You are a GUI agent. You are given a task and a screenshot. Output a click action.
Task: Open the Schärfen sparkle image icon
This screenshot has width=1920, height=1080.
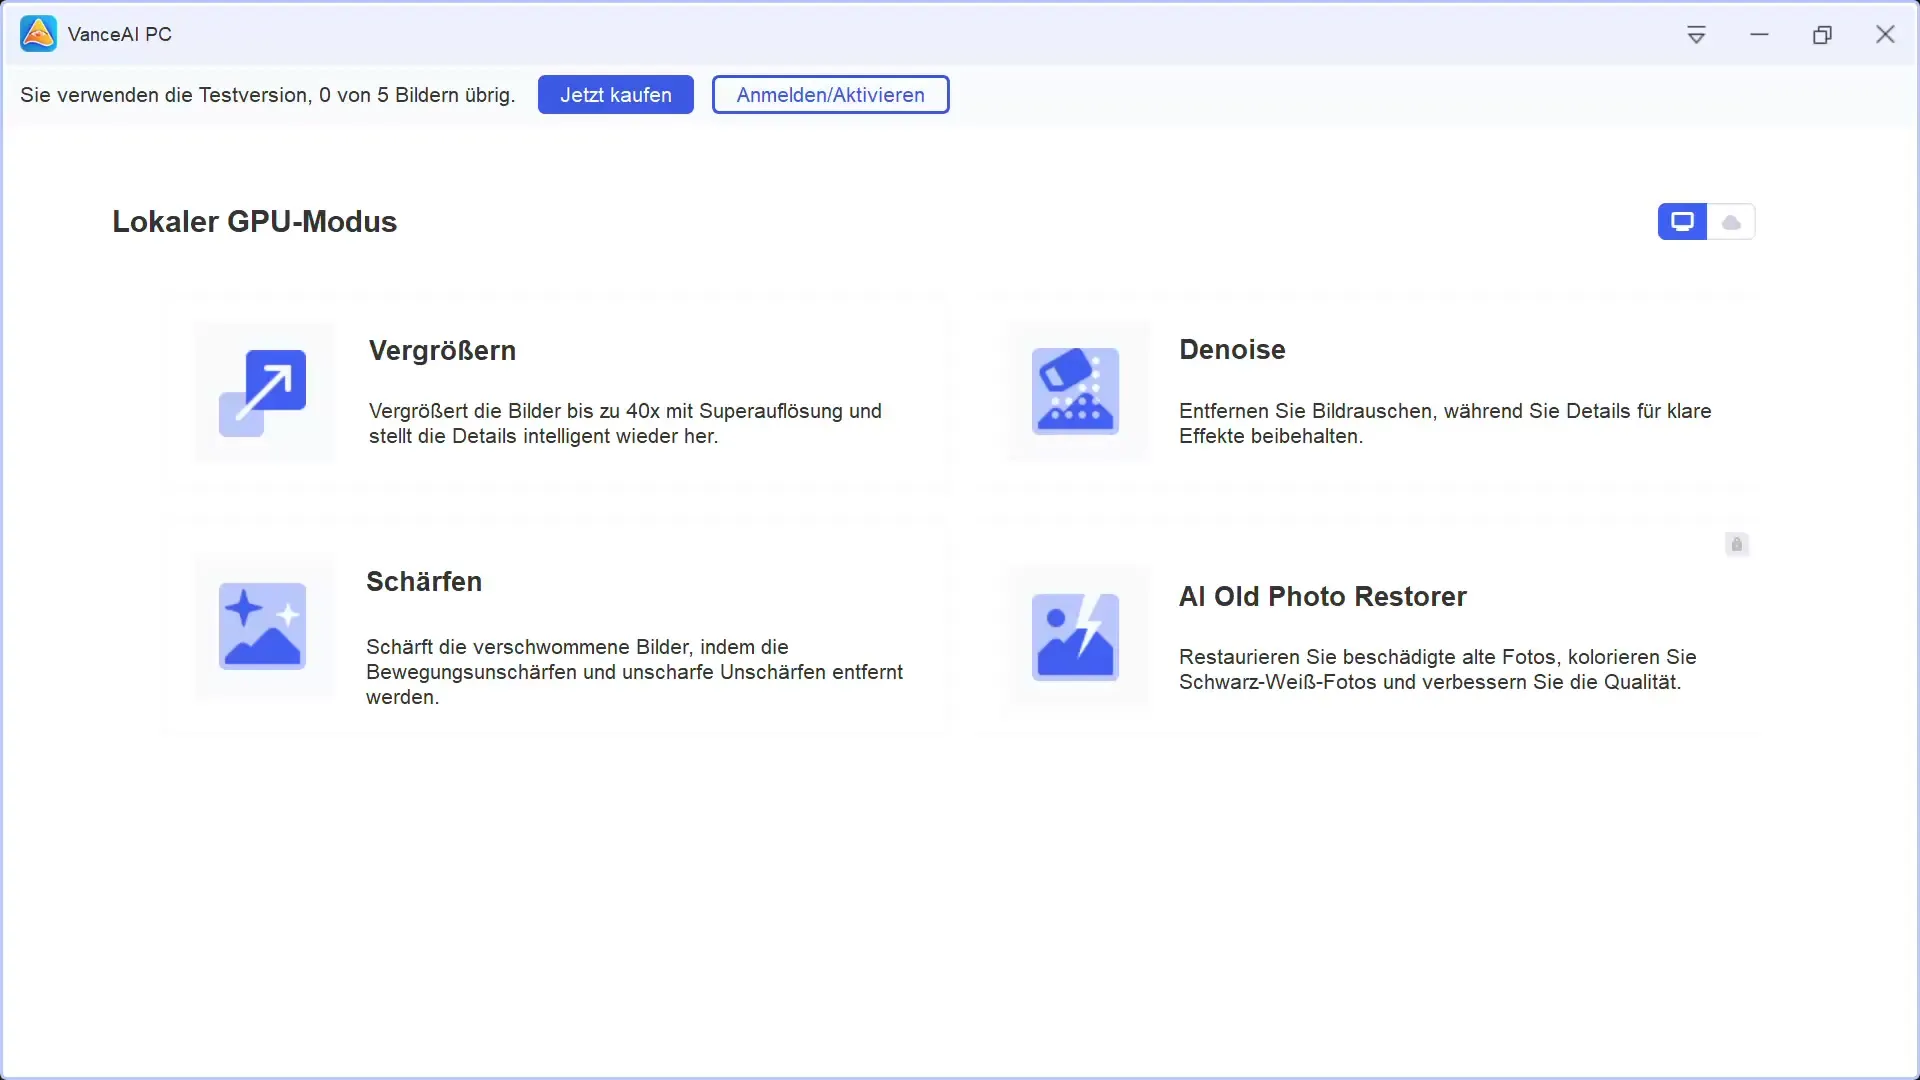click(x=263, y=626)
